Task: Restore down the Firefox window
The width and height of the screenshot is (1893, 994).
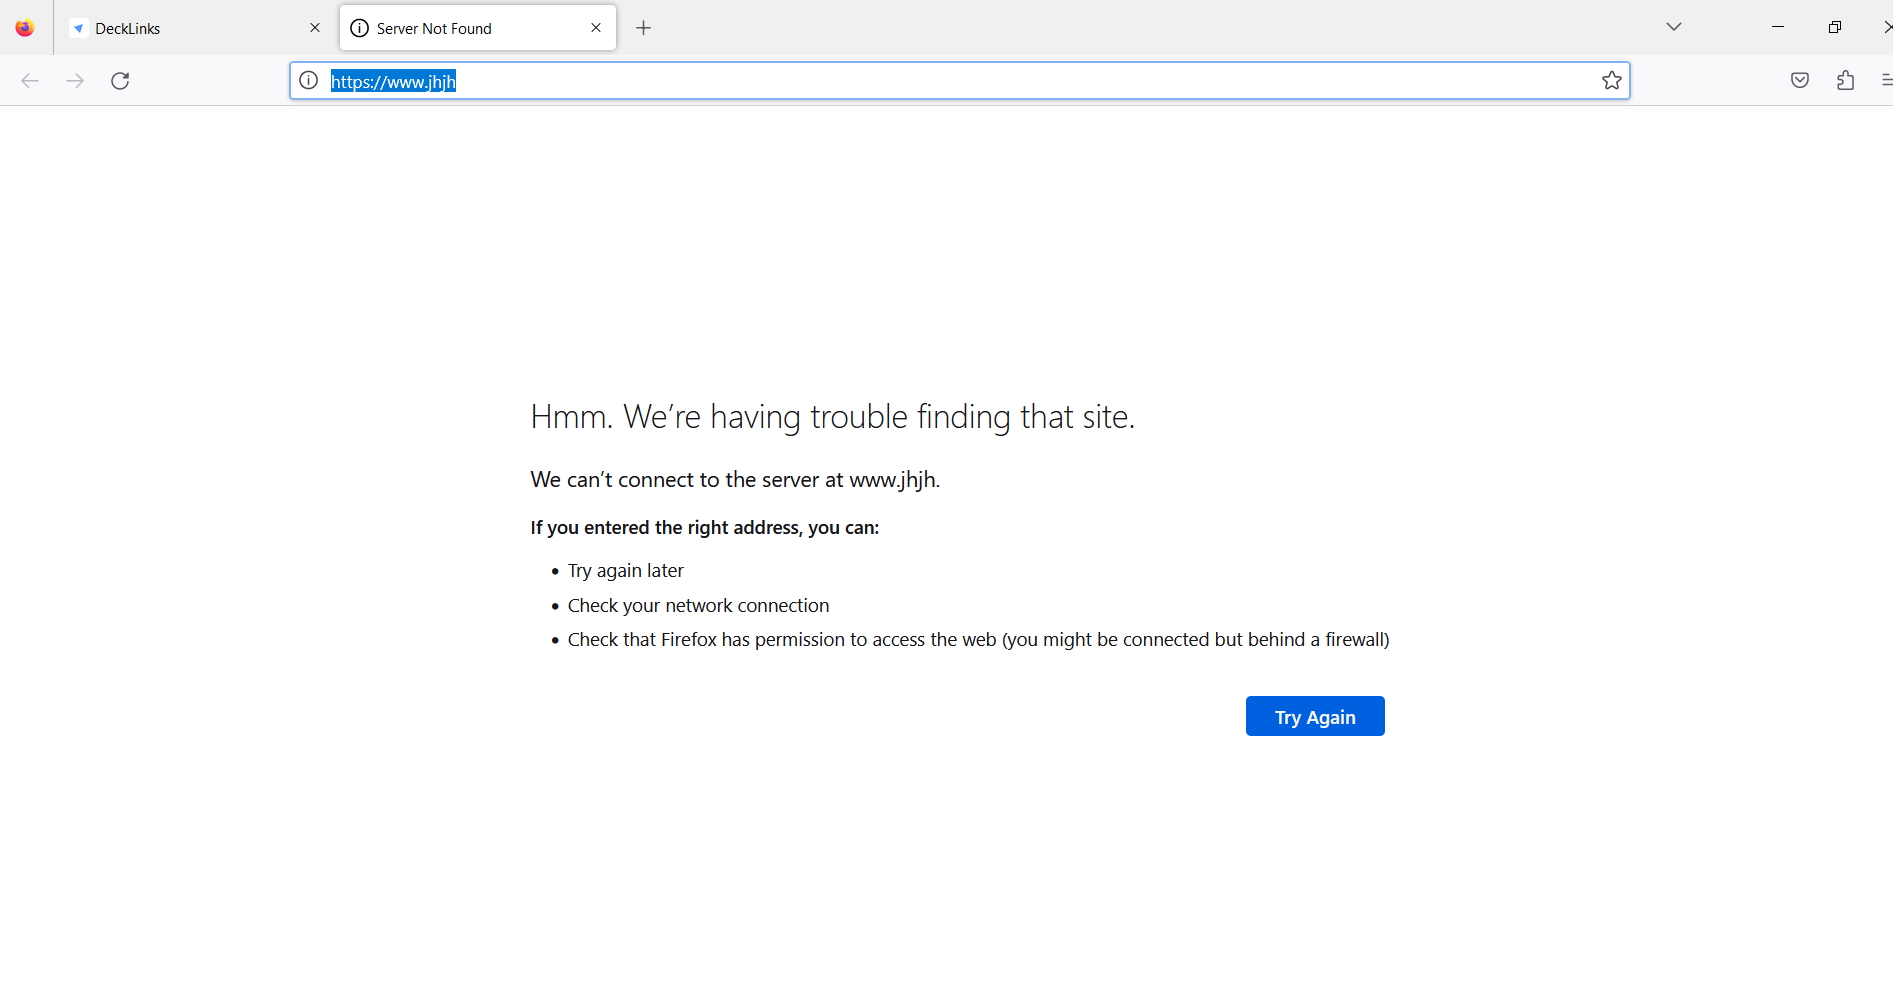Action: click(x=1835, y=27)
